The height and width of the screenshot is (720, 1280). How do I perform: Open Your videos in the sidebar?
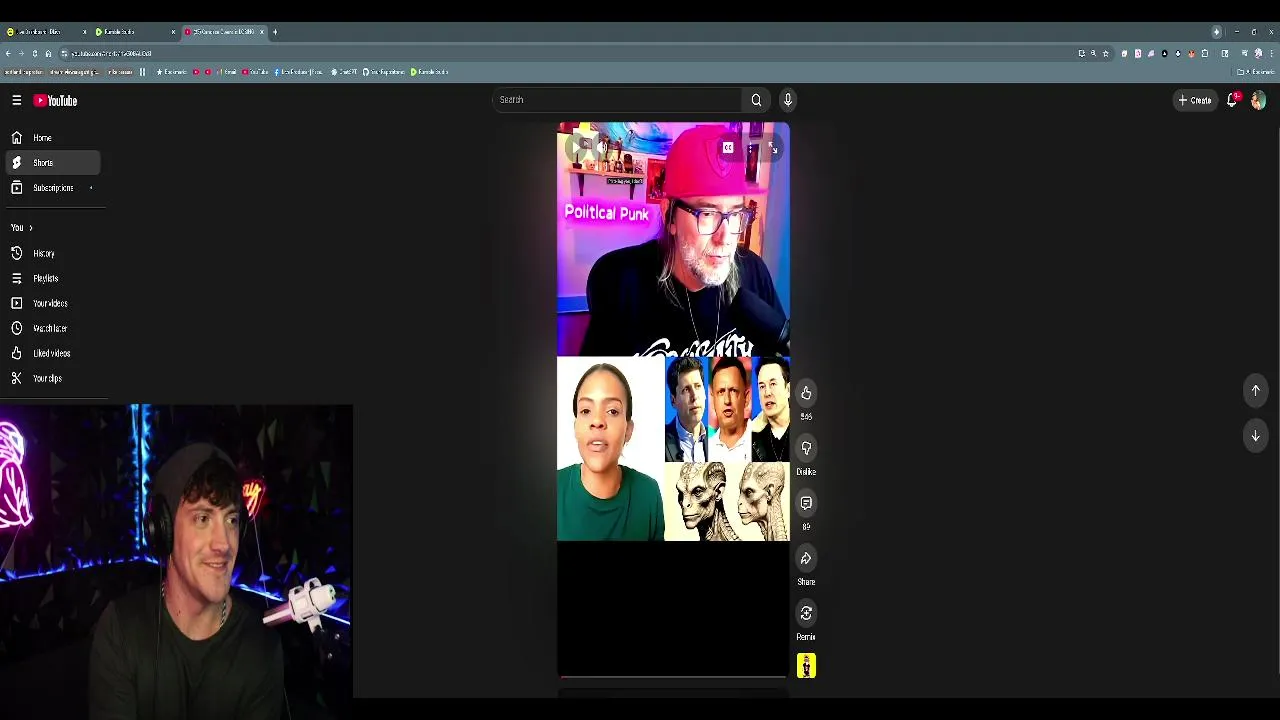52,303
